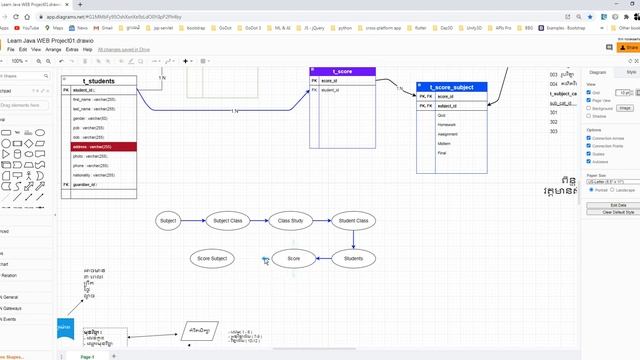Select the cloud shape in palette
This screenshot has height=360, width=640.
coord(29,154)
